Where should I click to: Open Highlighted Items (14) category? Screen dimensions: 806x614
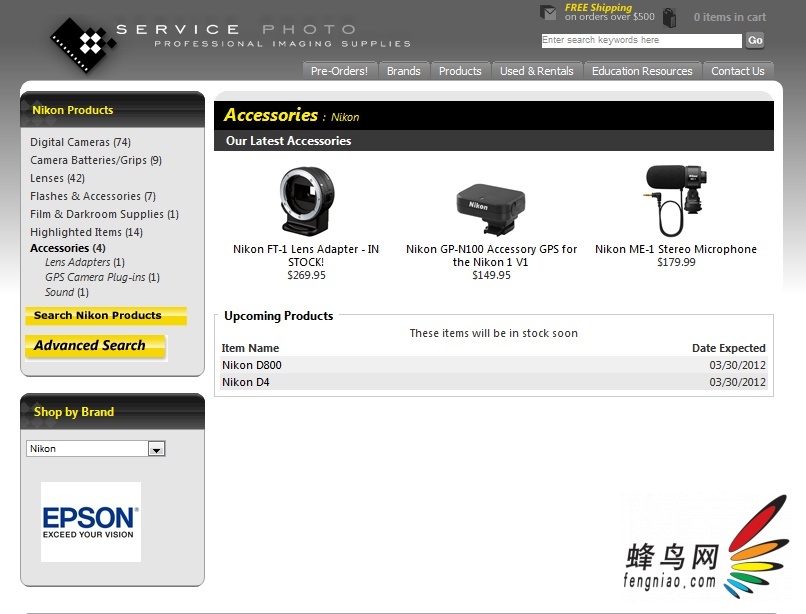(86, 232)
